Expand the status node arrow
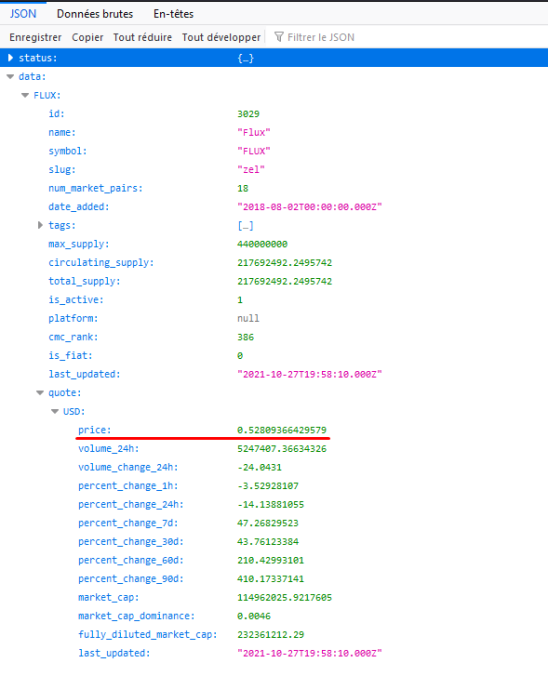Viewport: 548px width, 676px height. (10, 58)
